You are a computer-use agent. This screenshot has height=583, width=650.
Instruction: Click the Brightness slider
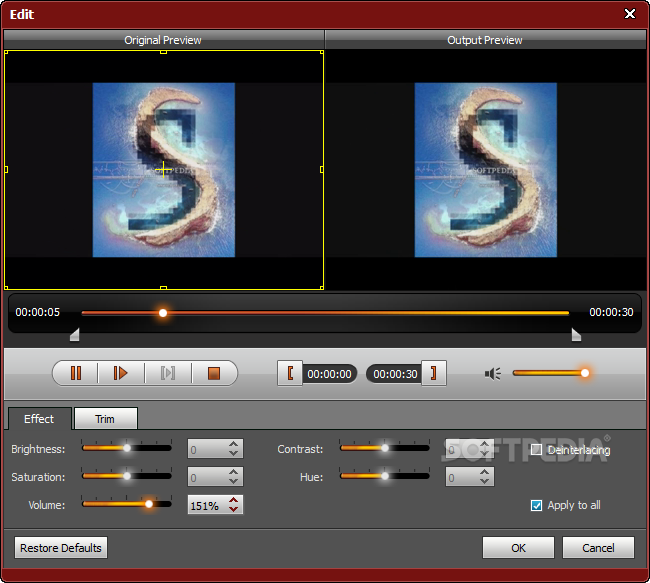[x=126, y=448]
